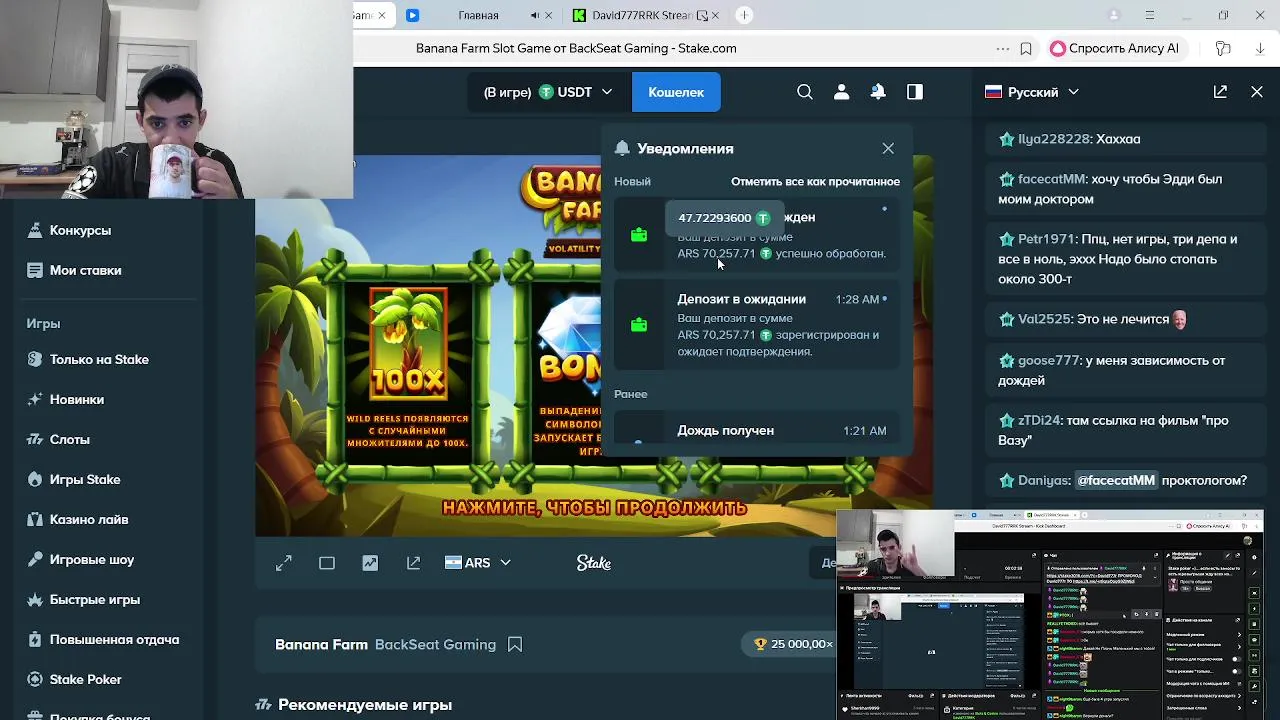This screenshot has width=1280, height=720.
Task: Click the game area to continue
Action: click(594, 345)
